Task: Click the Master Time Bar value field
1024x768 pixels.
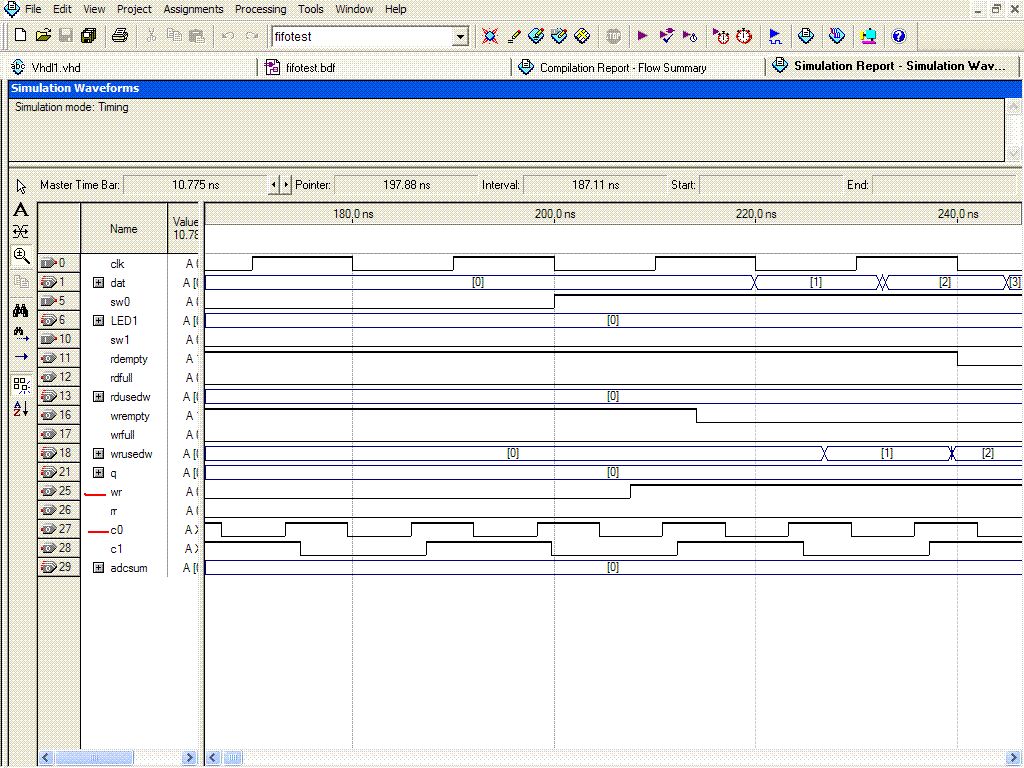Action: (x=194, y=185)
